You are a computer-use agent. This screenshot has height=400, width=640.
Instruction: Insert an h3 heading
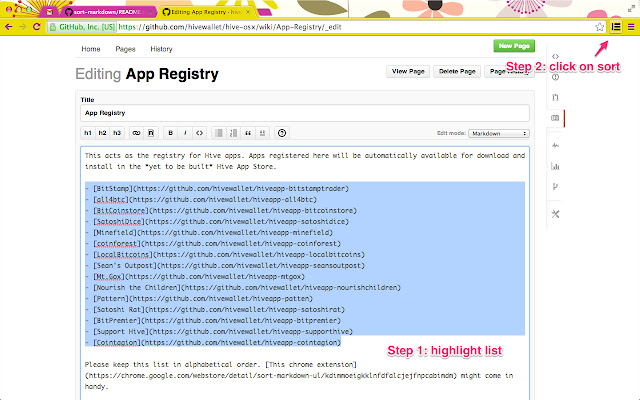tap(117, 133)
